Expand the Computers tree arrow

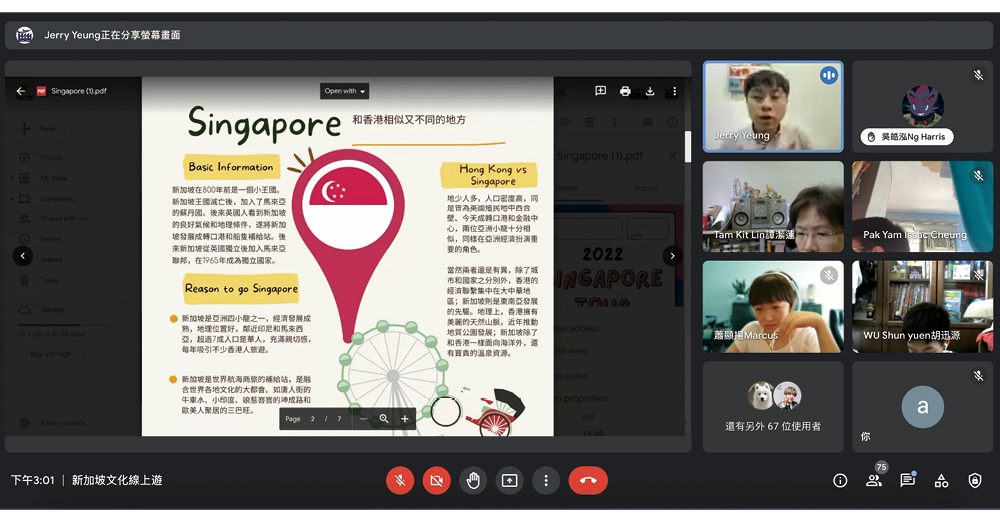[12, 198]
